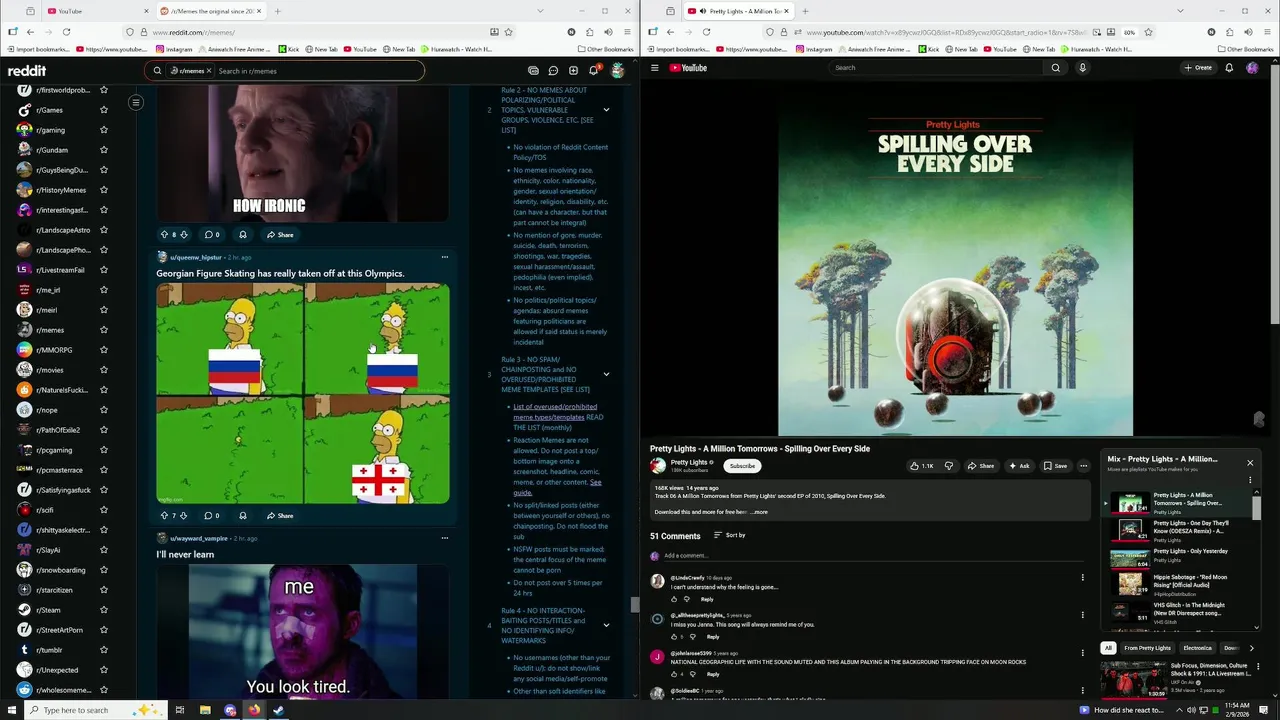Viewport: 1280px width, 720px height.
Task: Reload the Reddit browser page
Action: click(66, 32)
